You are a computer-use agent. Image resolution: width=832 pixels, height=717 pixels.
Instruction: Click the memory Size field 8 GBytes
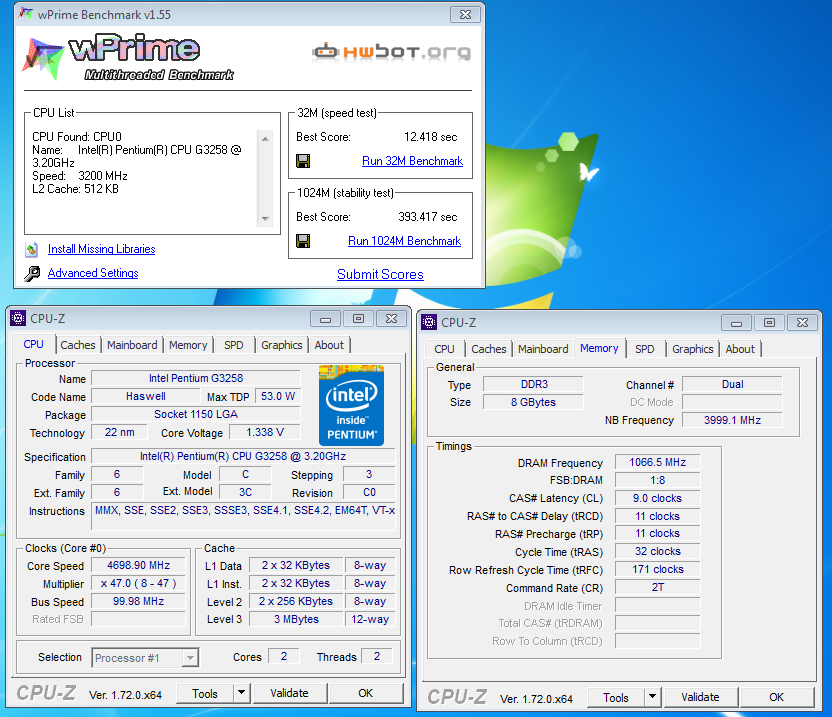click(534, 402)
